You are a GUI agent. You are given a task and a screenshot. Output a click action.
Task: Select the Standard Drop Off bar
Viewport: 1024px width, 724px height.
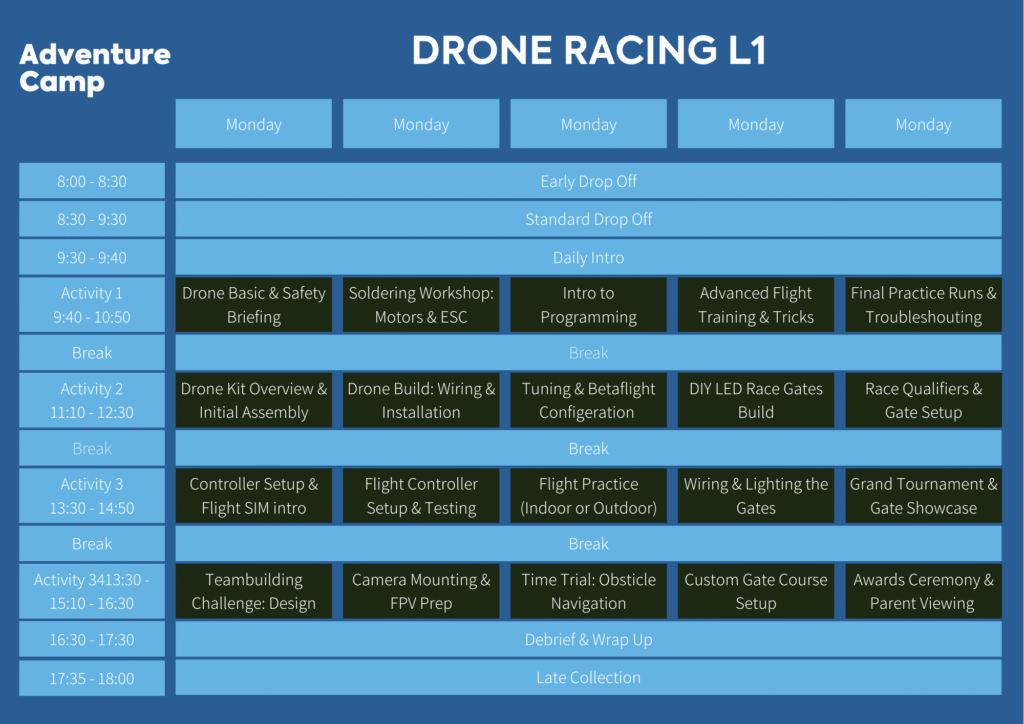[588, 219]
